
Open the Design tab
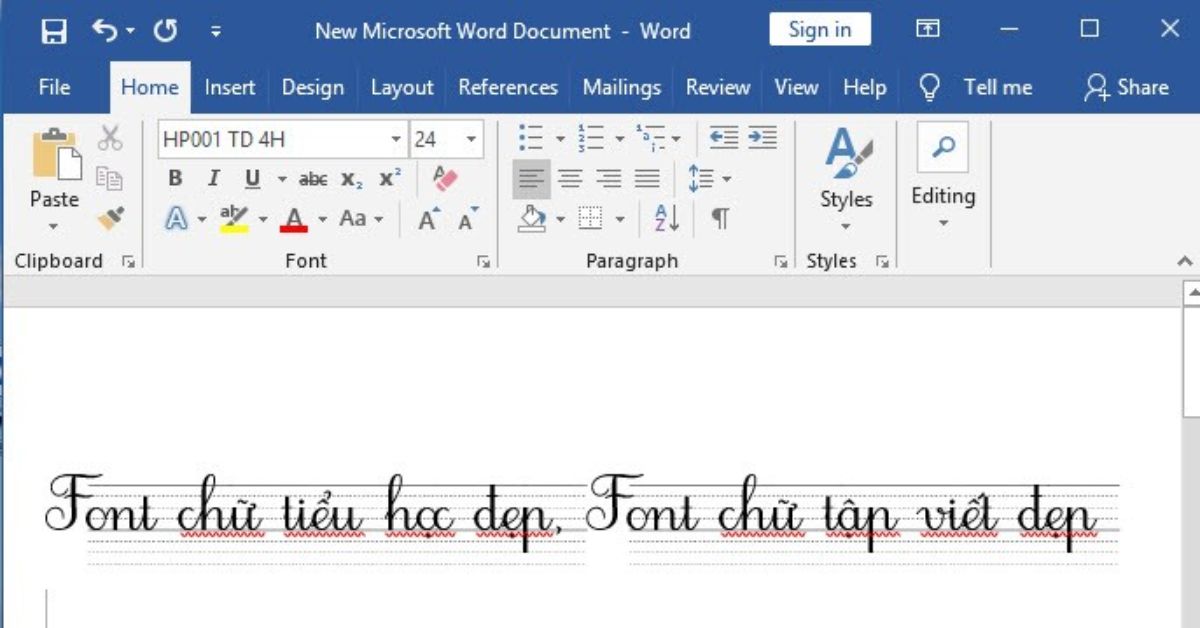pos(313,87)
